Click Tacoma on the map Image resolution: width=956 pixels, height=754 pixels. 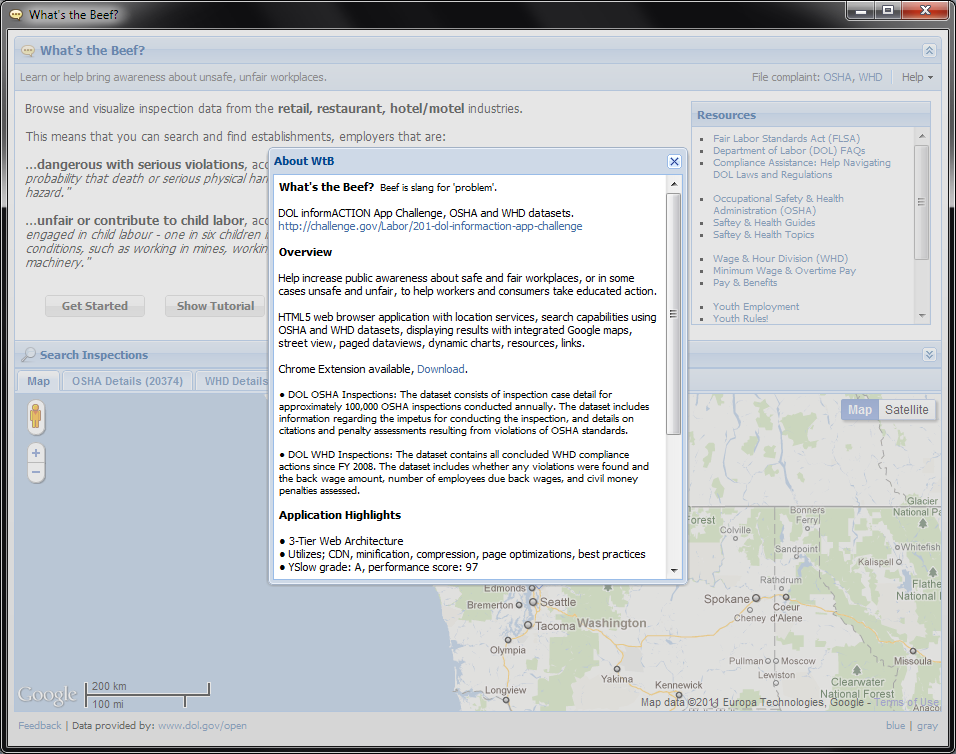(x=549, y=625)
